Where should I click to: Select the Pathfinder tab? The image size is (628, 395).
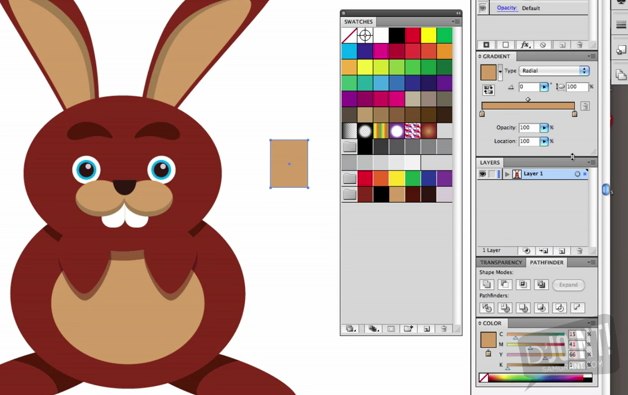546,262
